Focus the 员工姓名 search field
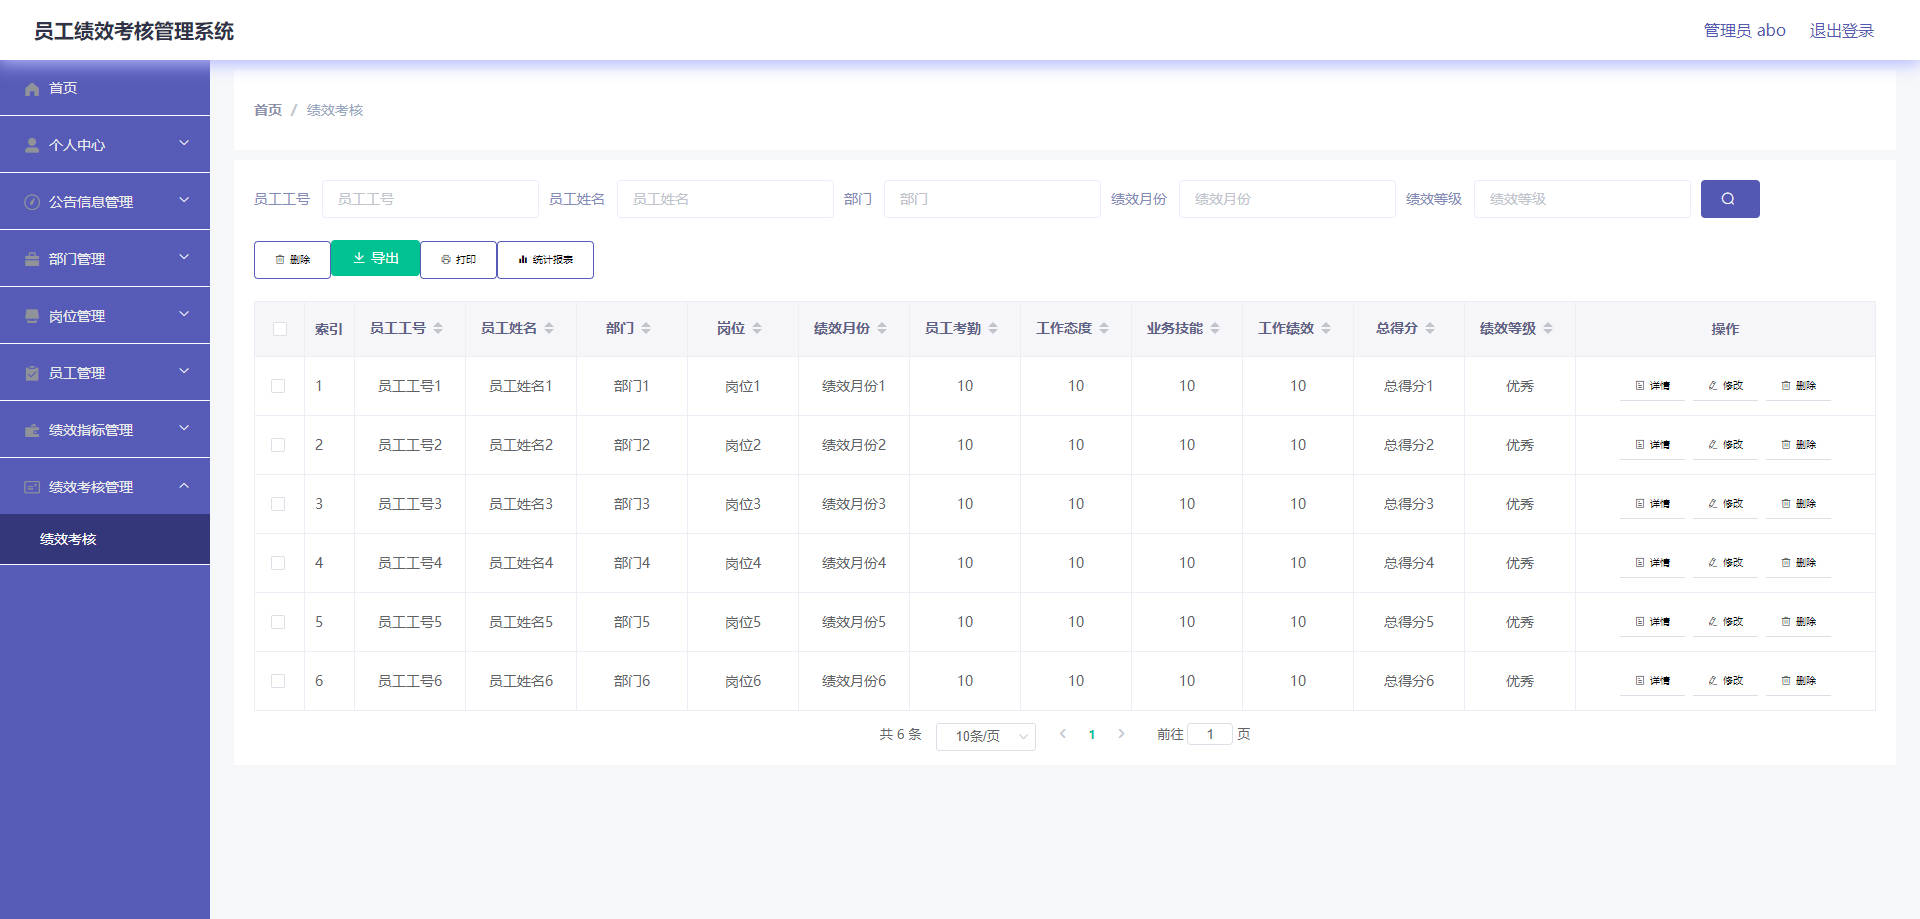The image size is (1920, 919). pos(725,199)
